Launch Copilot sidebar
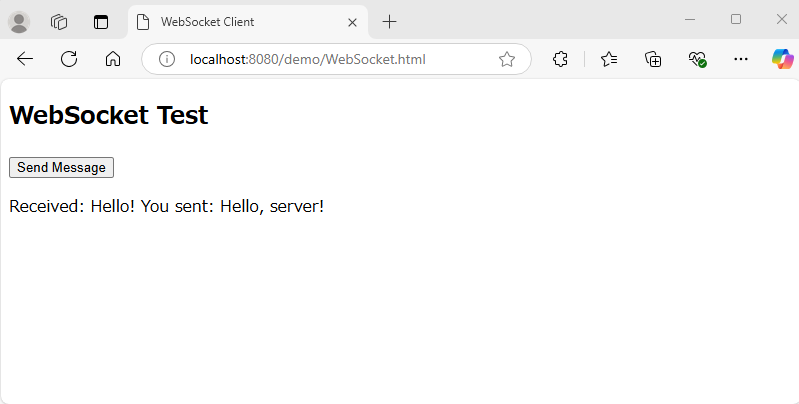The height and width of the screenshot is (404, 799). click(783, 59)
